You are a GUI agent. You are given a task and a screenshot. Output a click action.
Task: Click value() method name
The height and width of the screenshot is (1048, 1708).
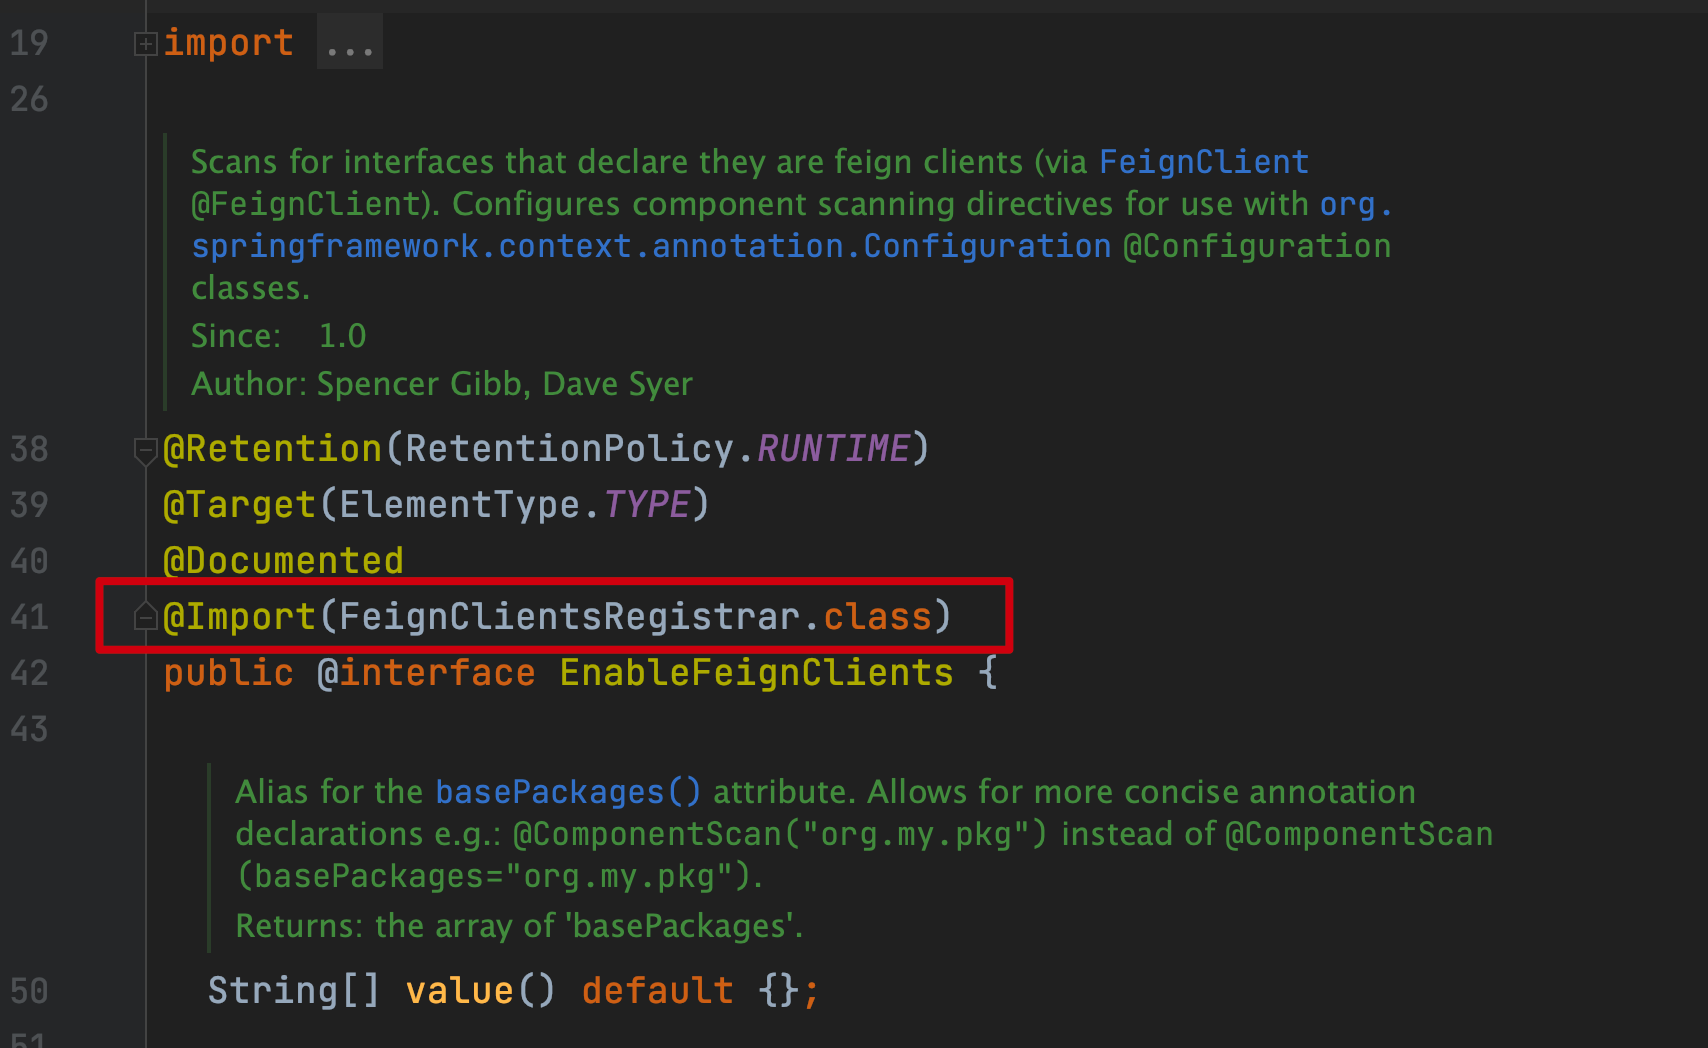click(x=459, y=991)
